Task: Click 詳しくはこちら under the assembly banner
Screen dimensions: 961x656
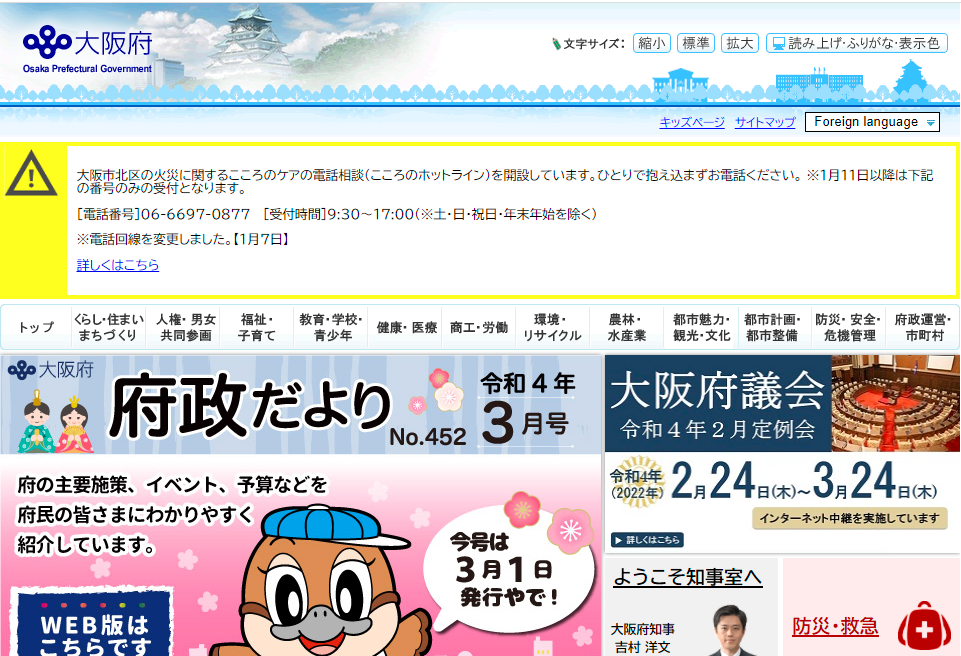Action: click(647, 540)
